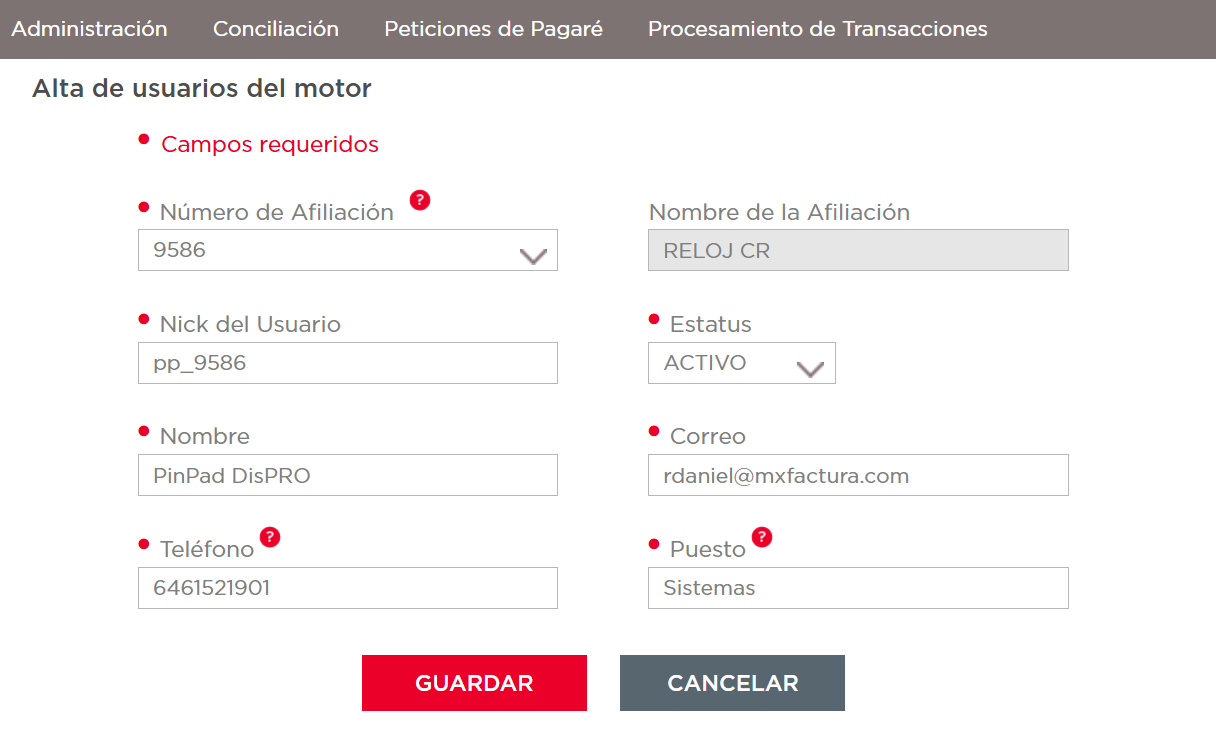Open the Conciliación menu
Image resolution: width=1216 pixels, height=752 pixels.
coord(276,29)
